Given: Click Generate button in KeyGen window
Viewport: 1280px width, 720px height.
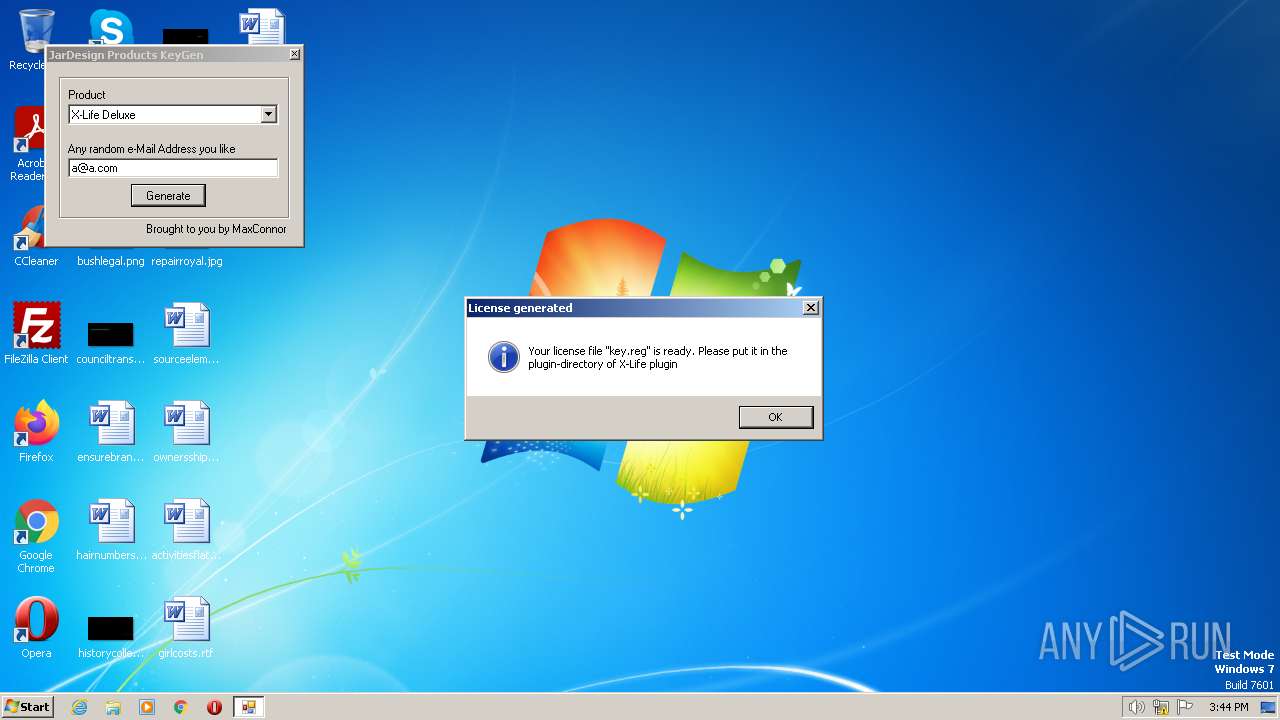Looking at the screenshot, I should tap(168, 195).
